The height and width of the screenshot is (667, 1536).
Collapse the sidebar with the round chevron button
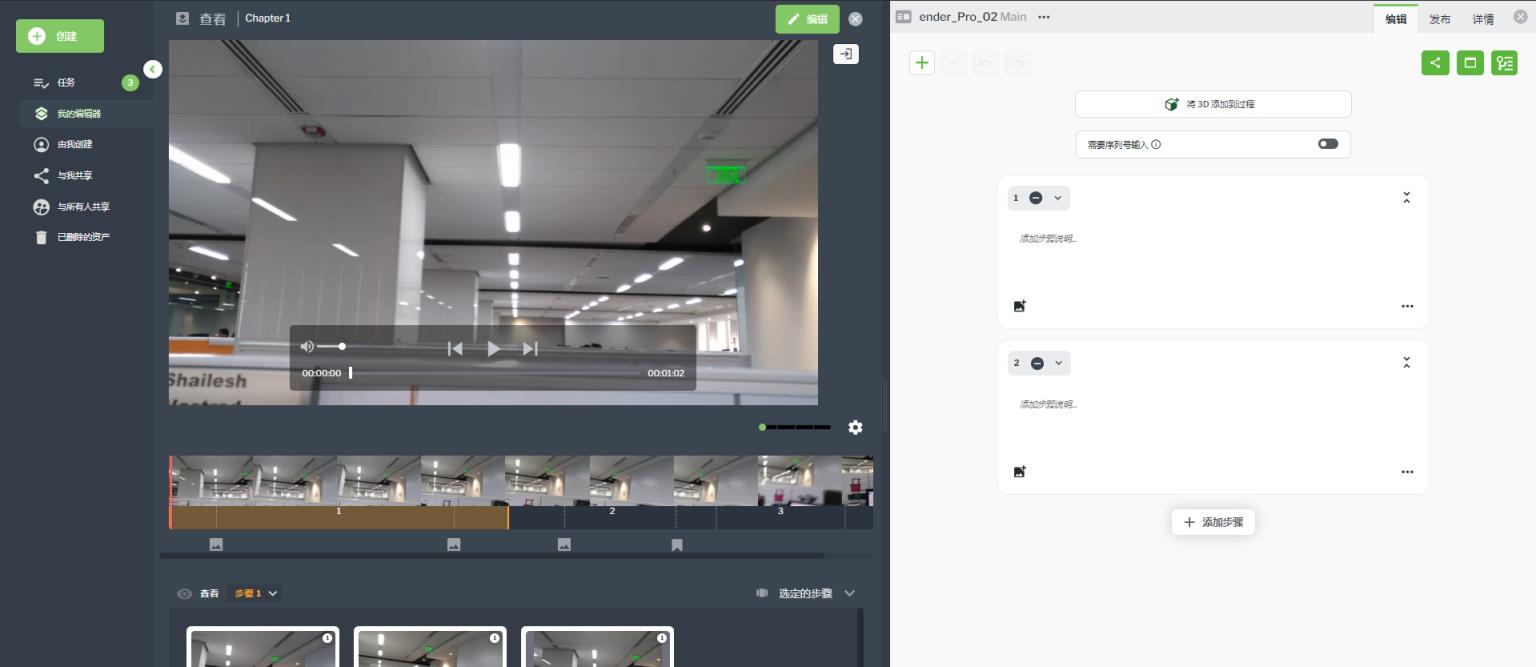152,69
